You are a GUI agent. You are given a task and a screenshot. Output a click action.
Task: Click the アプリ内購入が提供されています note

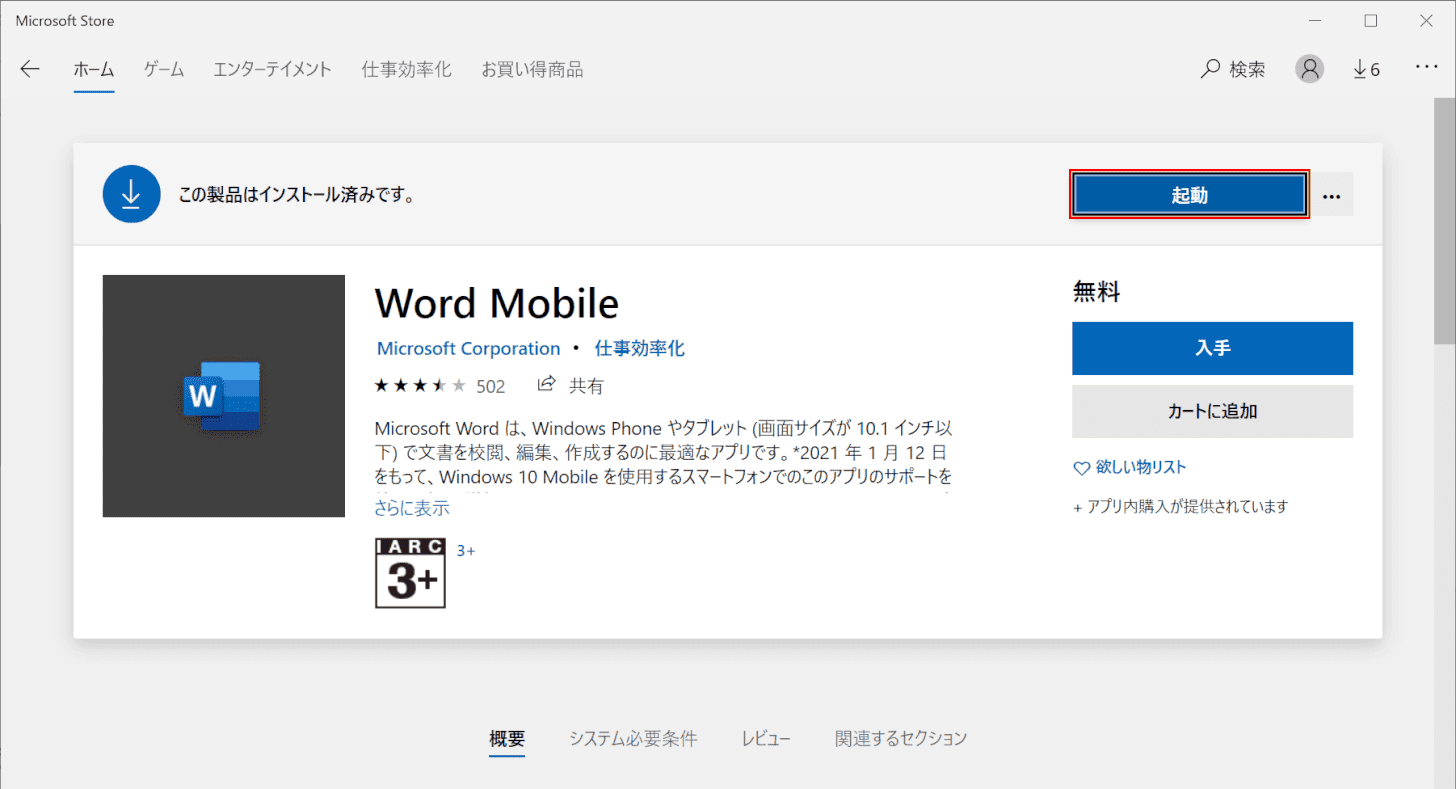click(x=1180, y=507)
